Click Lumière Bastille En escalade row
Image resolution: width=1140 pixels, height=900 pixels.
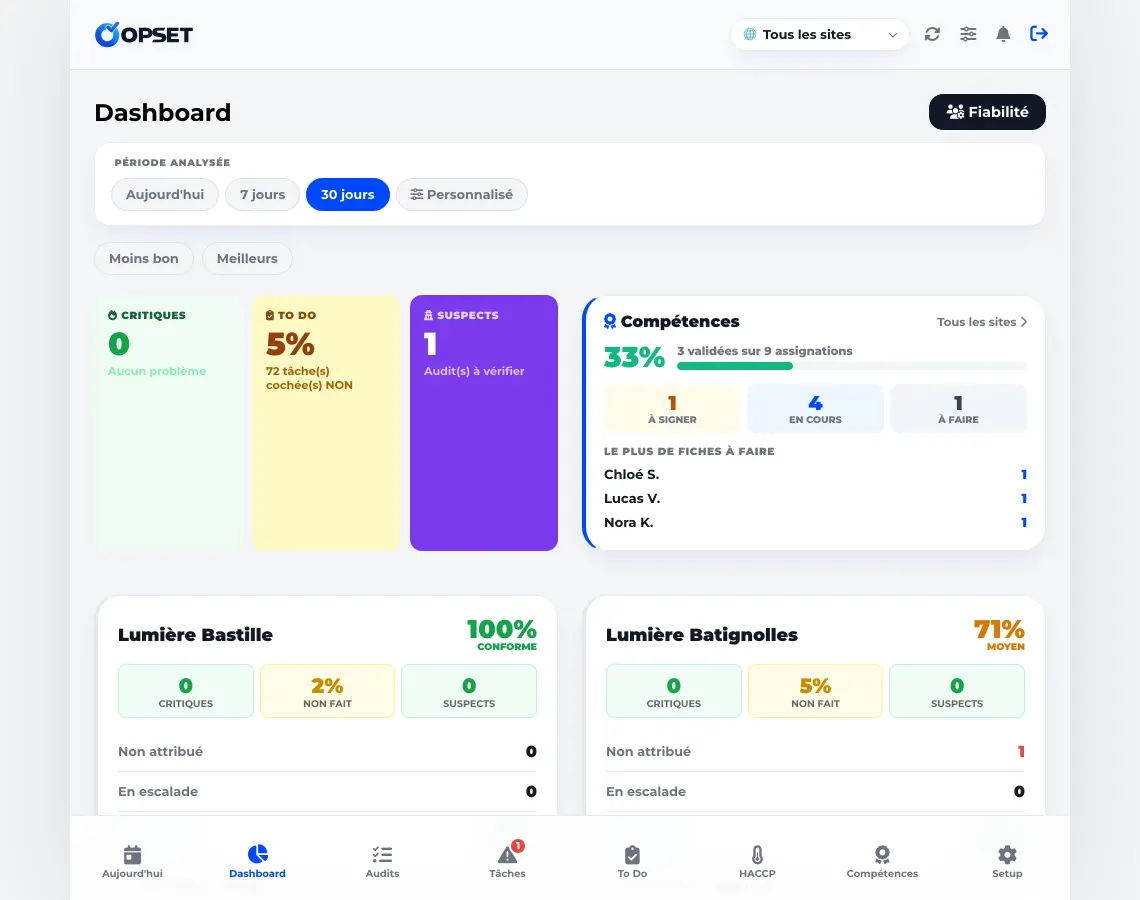coord(327,792)
